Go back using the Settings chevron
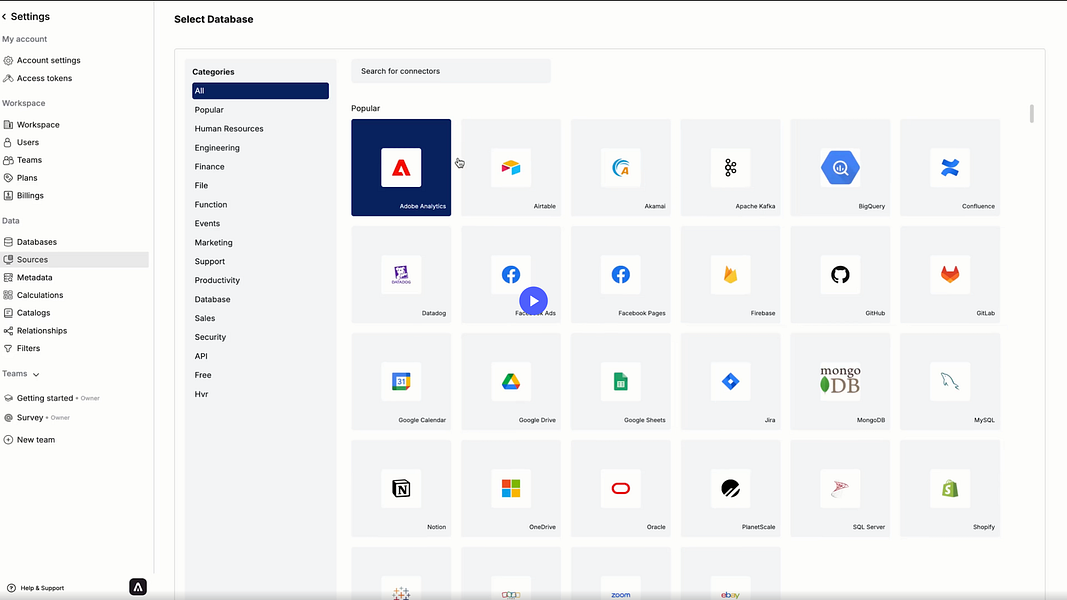This screenshot has height=600, width=1067. pyautogui.click(x=4, y=16)
